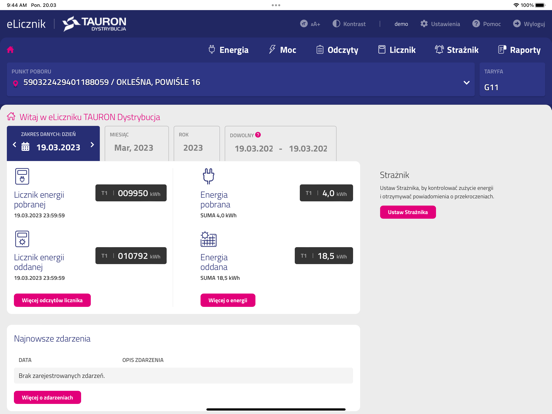
Task: Click the 18,5 kWh value
Action: point(324,256)
